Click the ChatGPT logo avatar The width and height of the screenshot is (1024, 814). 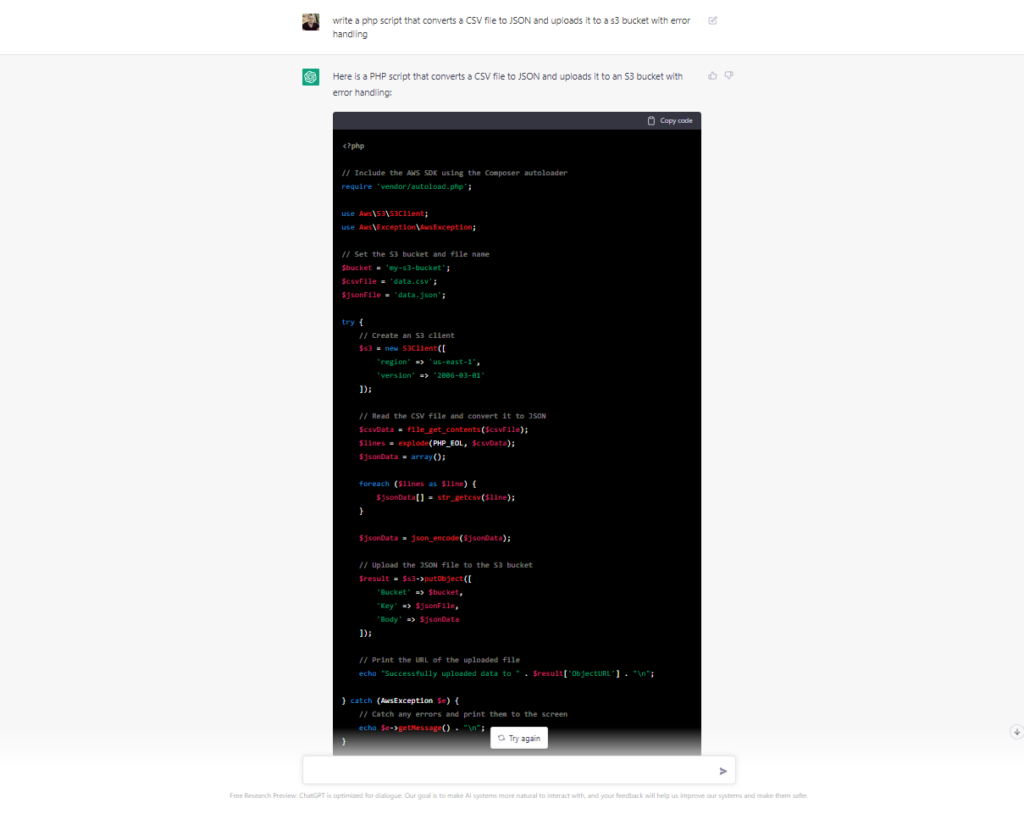pyautogui.click(x=311, y=77)
